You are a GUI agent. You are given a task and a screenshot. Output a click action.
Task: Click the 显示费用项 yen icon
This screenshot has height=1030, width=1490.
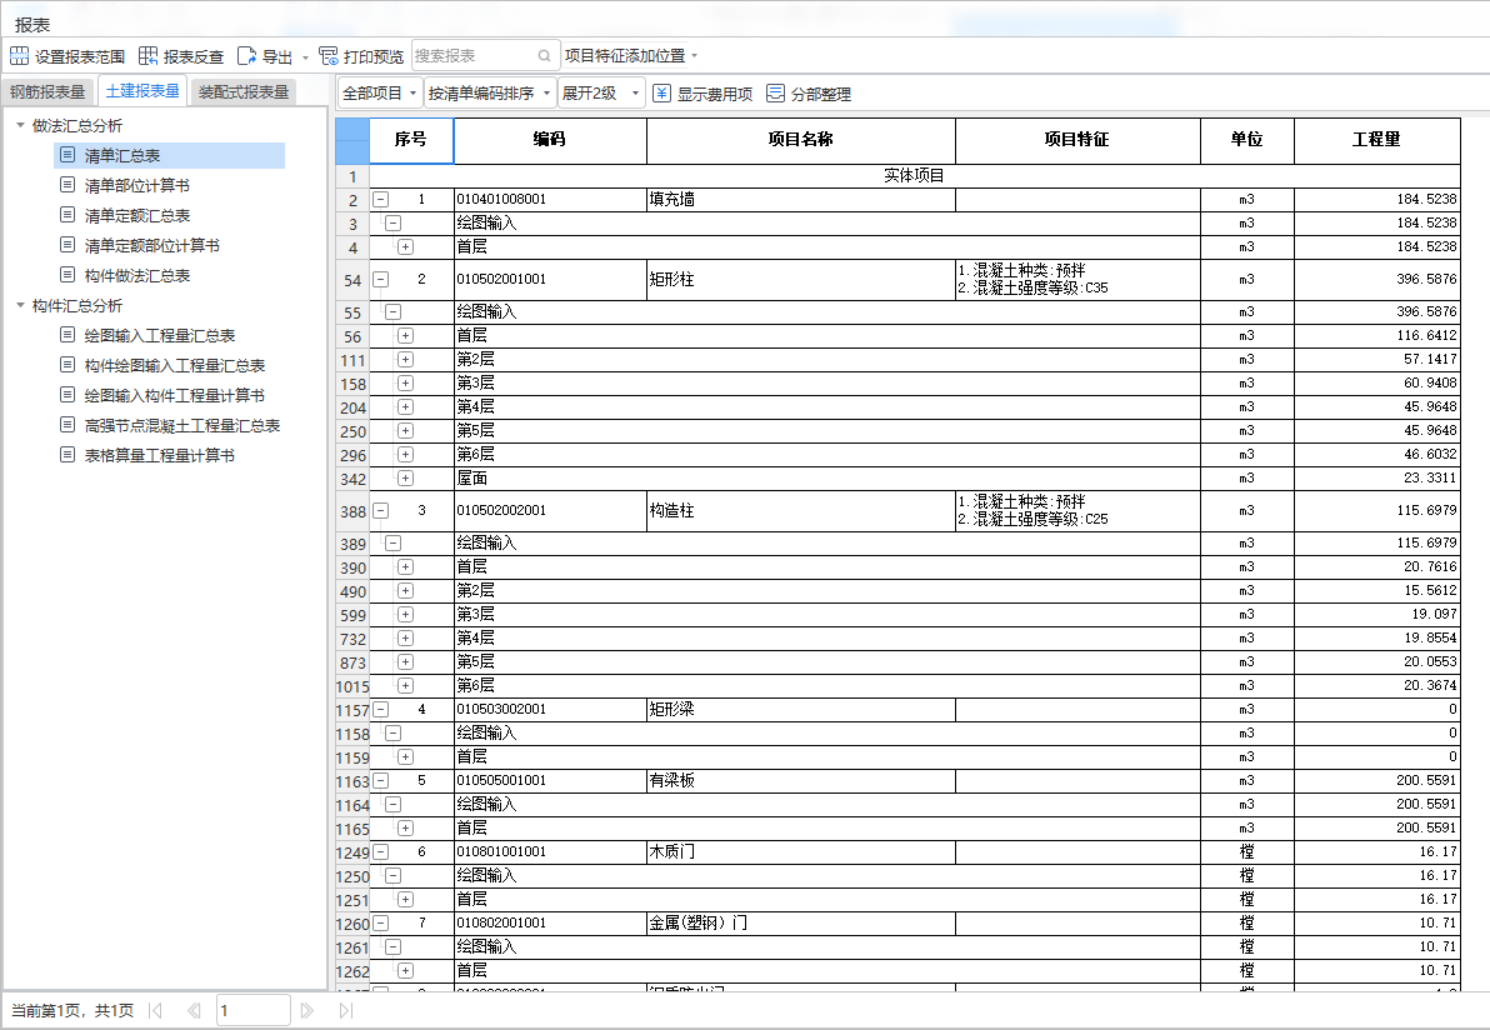click(x=662, y=93)
